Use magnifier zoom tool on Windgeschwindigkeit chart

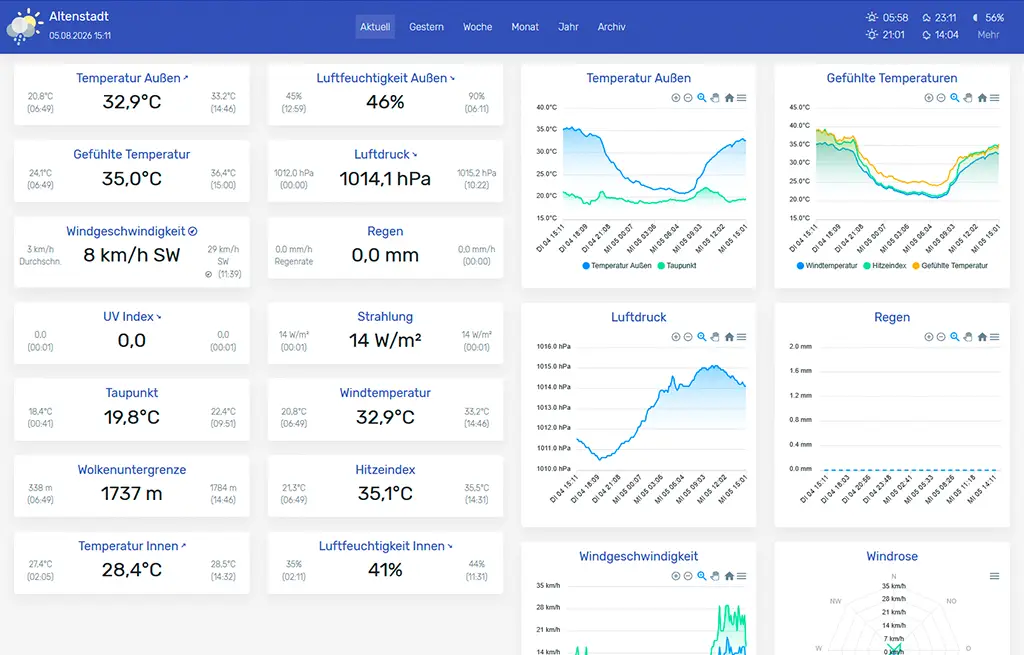pyautogui.click(x=701, y=576)
